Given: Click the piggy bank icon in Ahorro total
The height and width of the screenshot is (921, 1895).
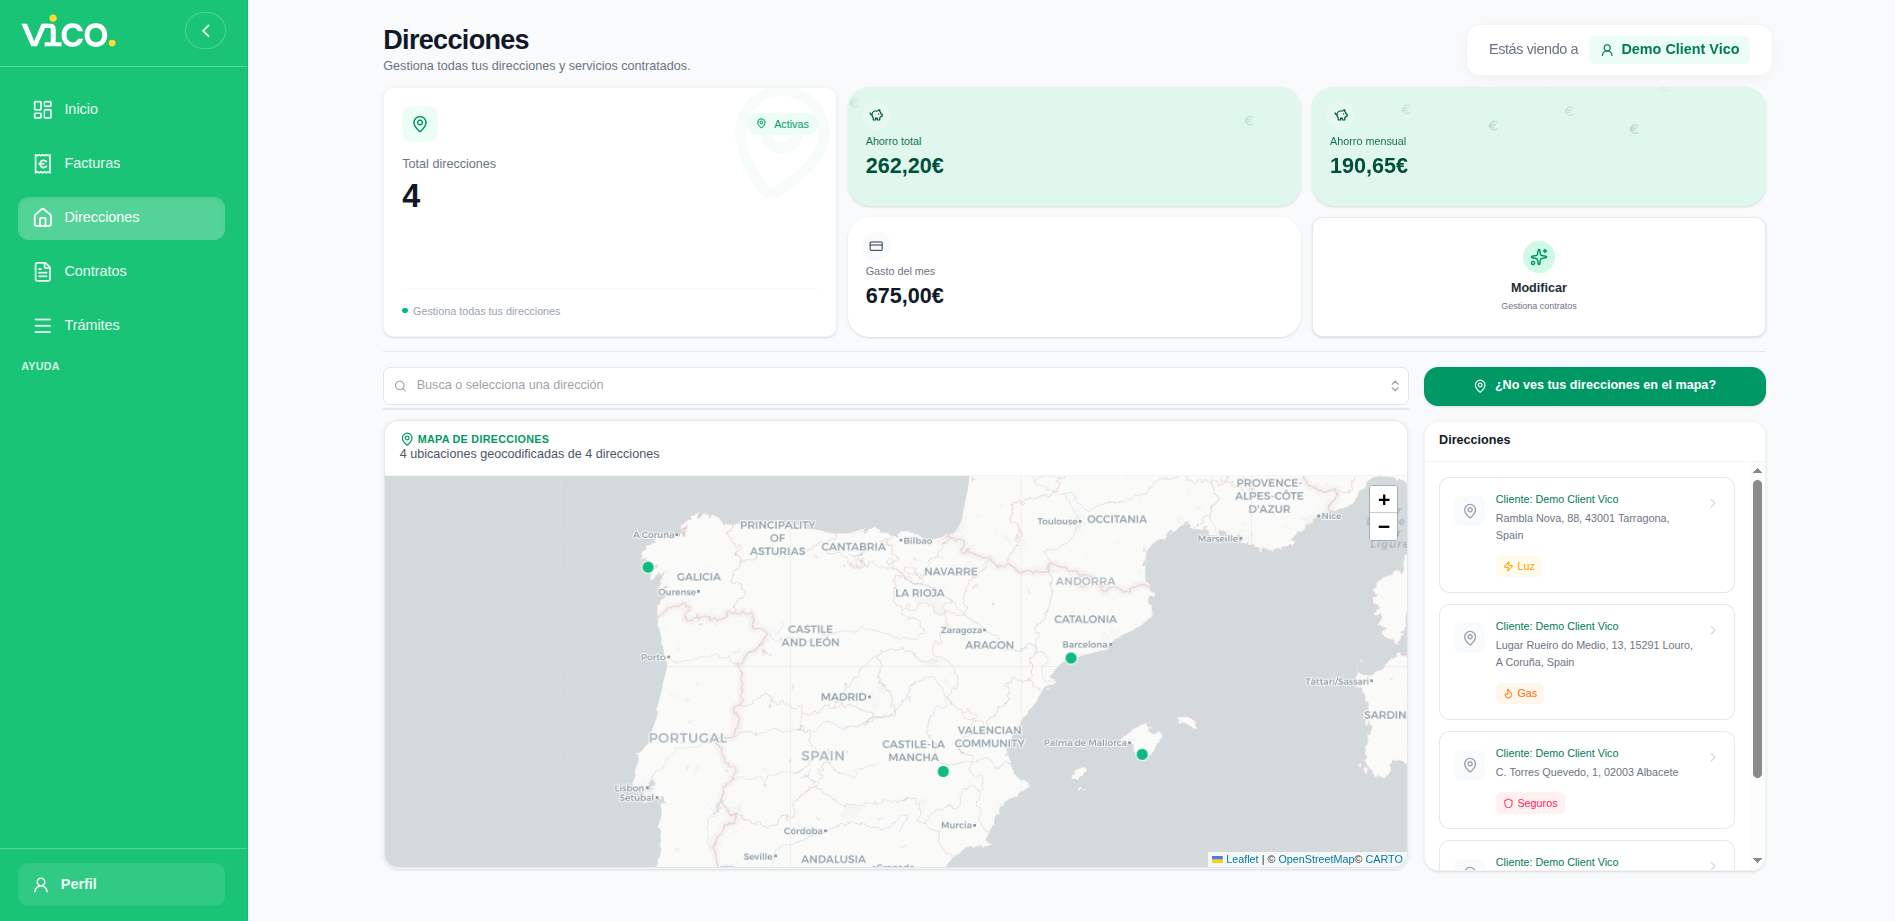Looking at the screenshot, I should [876, 115].
